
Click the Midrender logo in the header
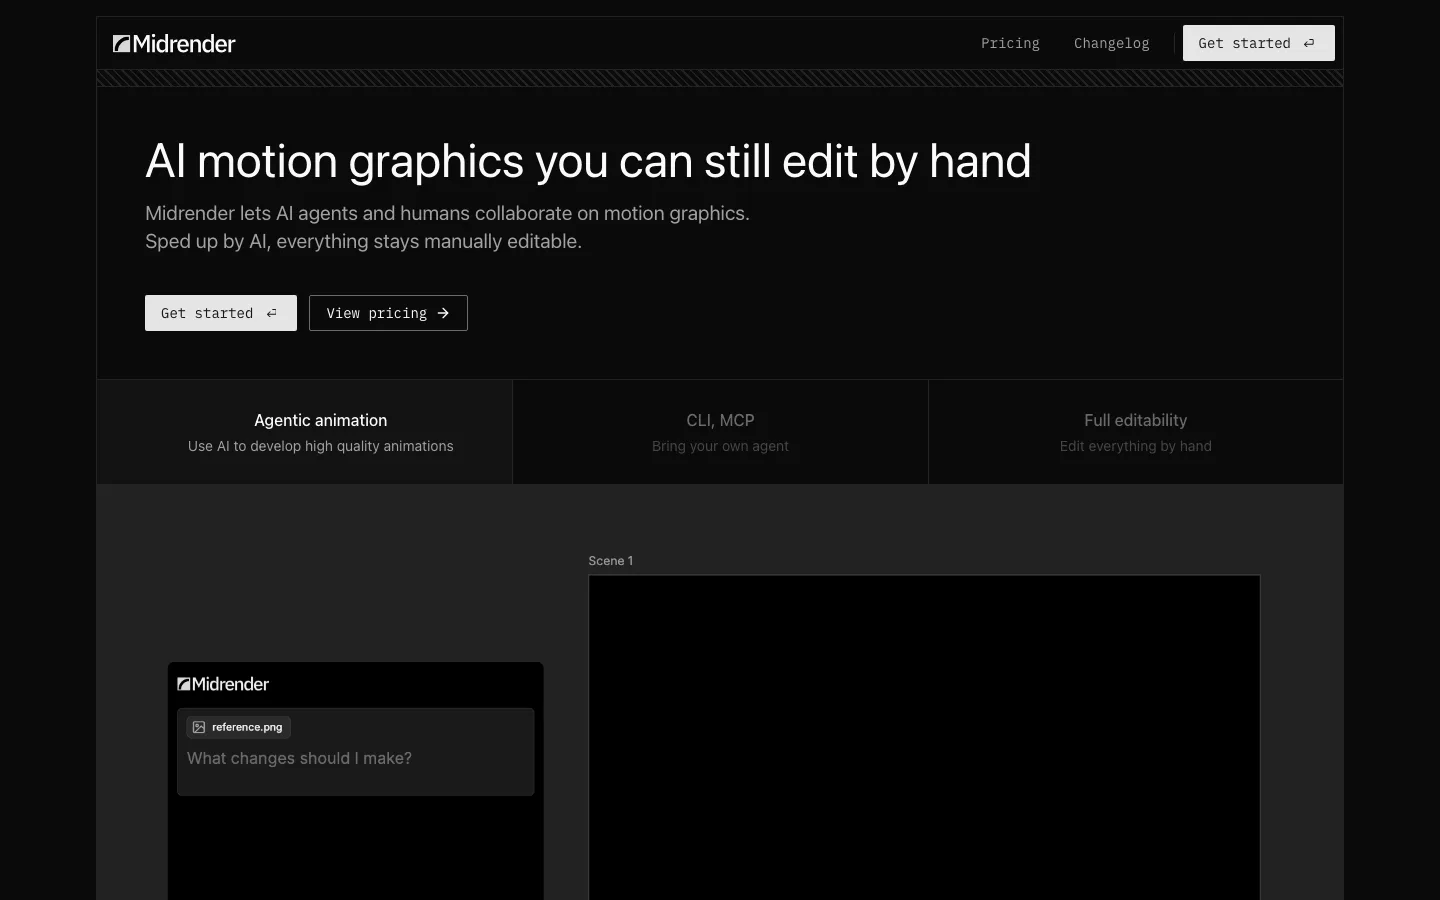pos(174,43)
